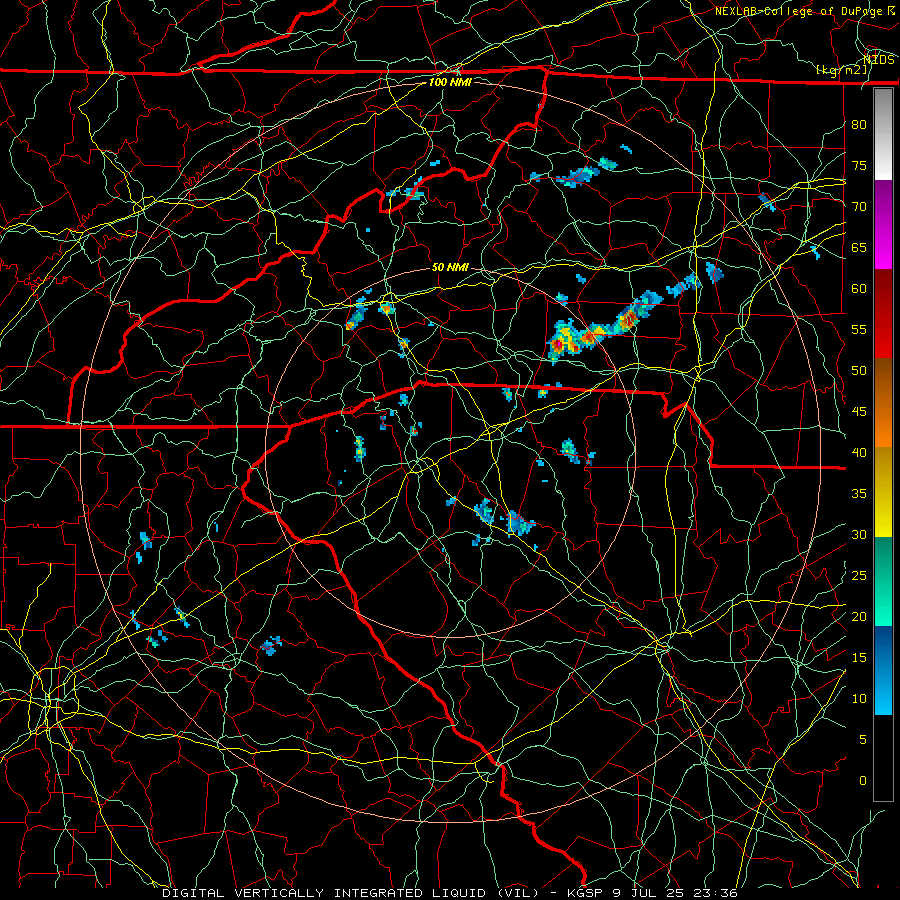Click the legend value 55
900x900 pixels.
pyautogui.click(x=859, y=330)
